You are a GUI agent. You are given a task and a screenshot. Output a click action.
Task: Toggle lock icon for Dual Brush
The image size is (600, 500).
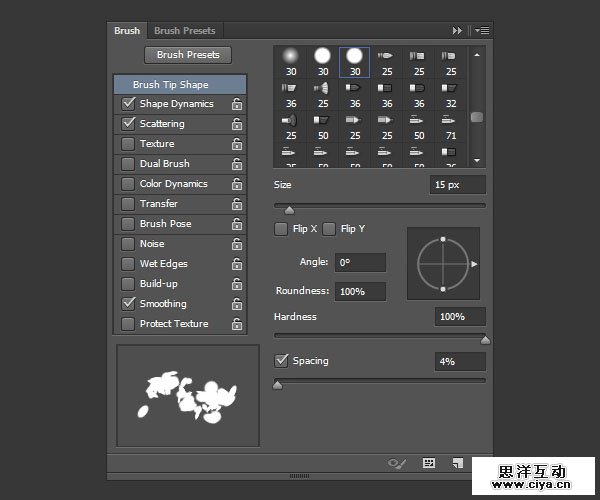coord(237,164)
